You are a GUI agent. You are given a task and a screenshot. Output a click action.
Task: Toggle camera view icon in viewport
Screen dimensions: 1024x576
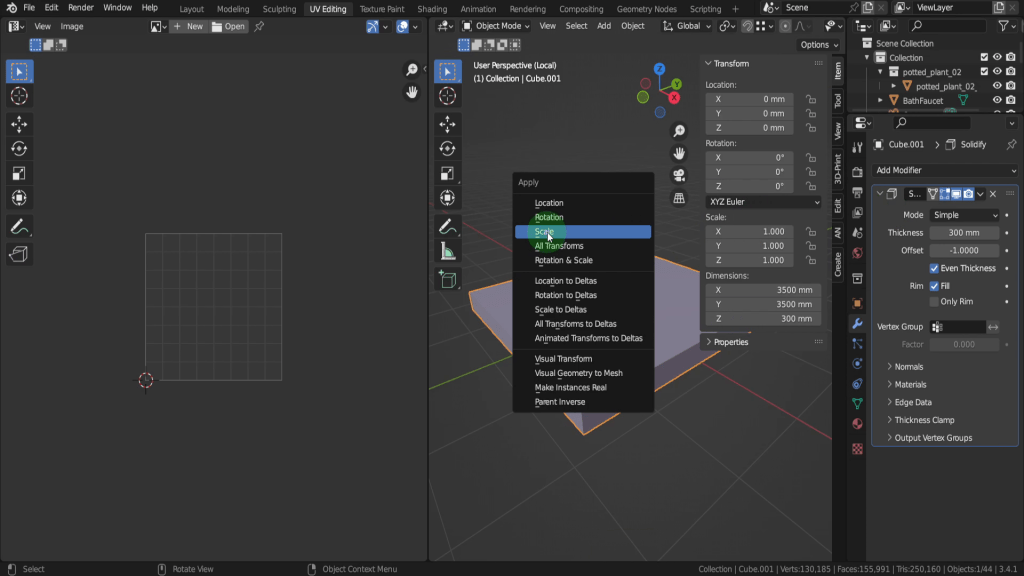click(x=679, y=175)
